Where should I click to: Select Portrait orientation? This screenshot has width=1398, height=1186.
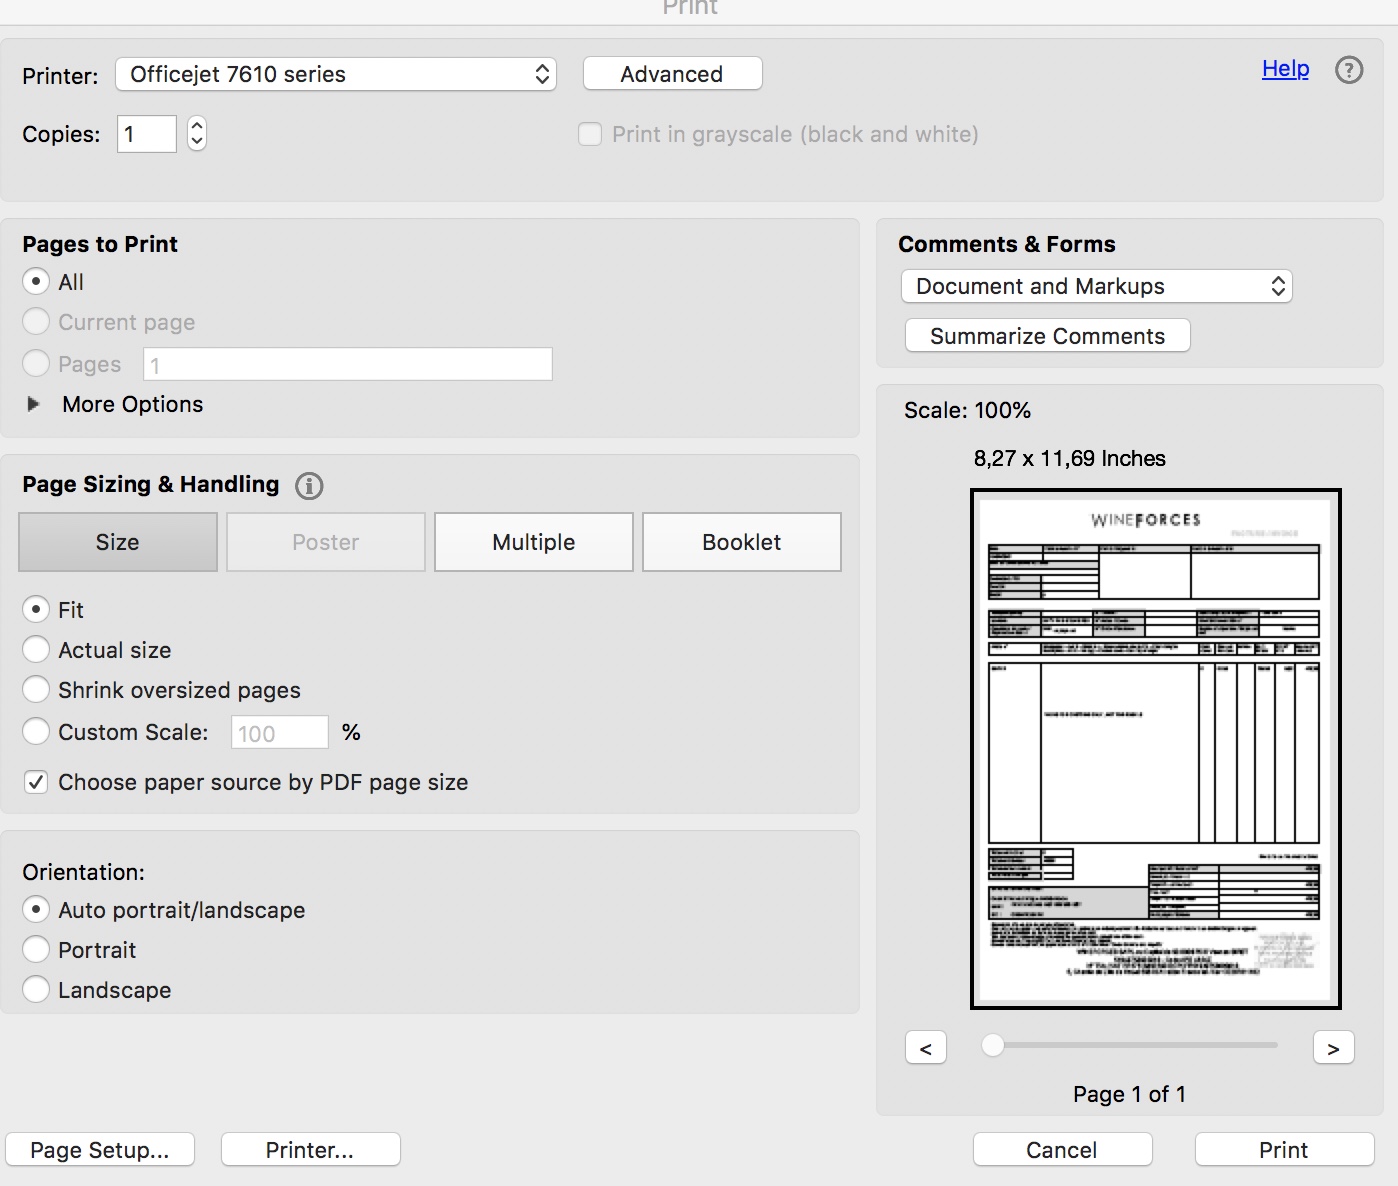pos(36,949)
